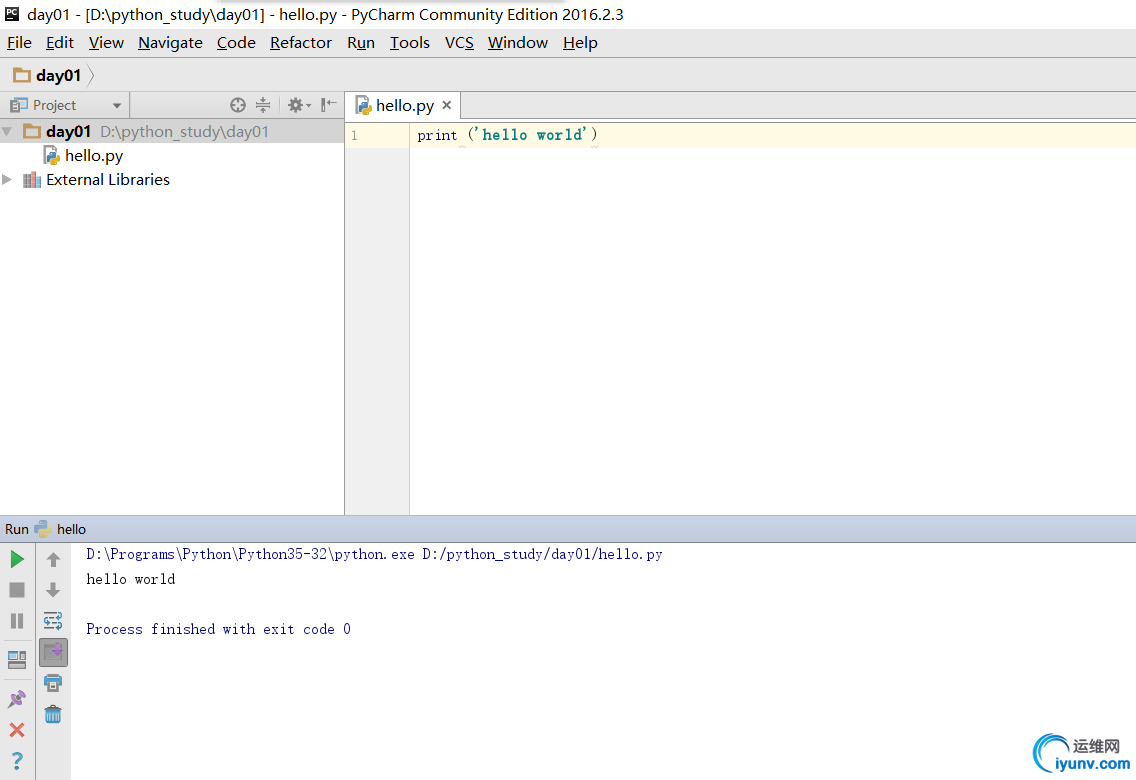Click the 'hello world' console output line
Image resolution: width=1136 pixels, height=780 pixels.
click(x=130, y=579)
